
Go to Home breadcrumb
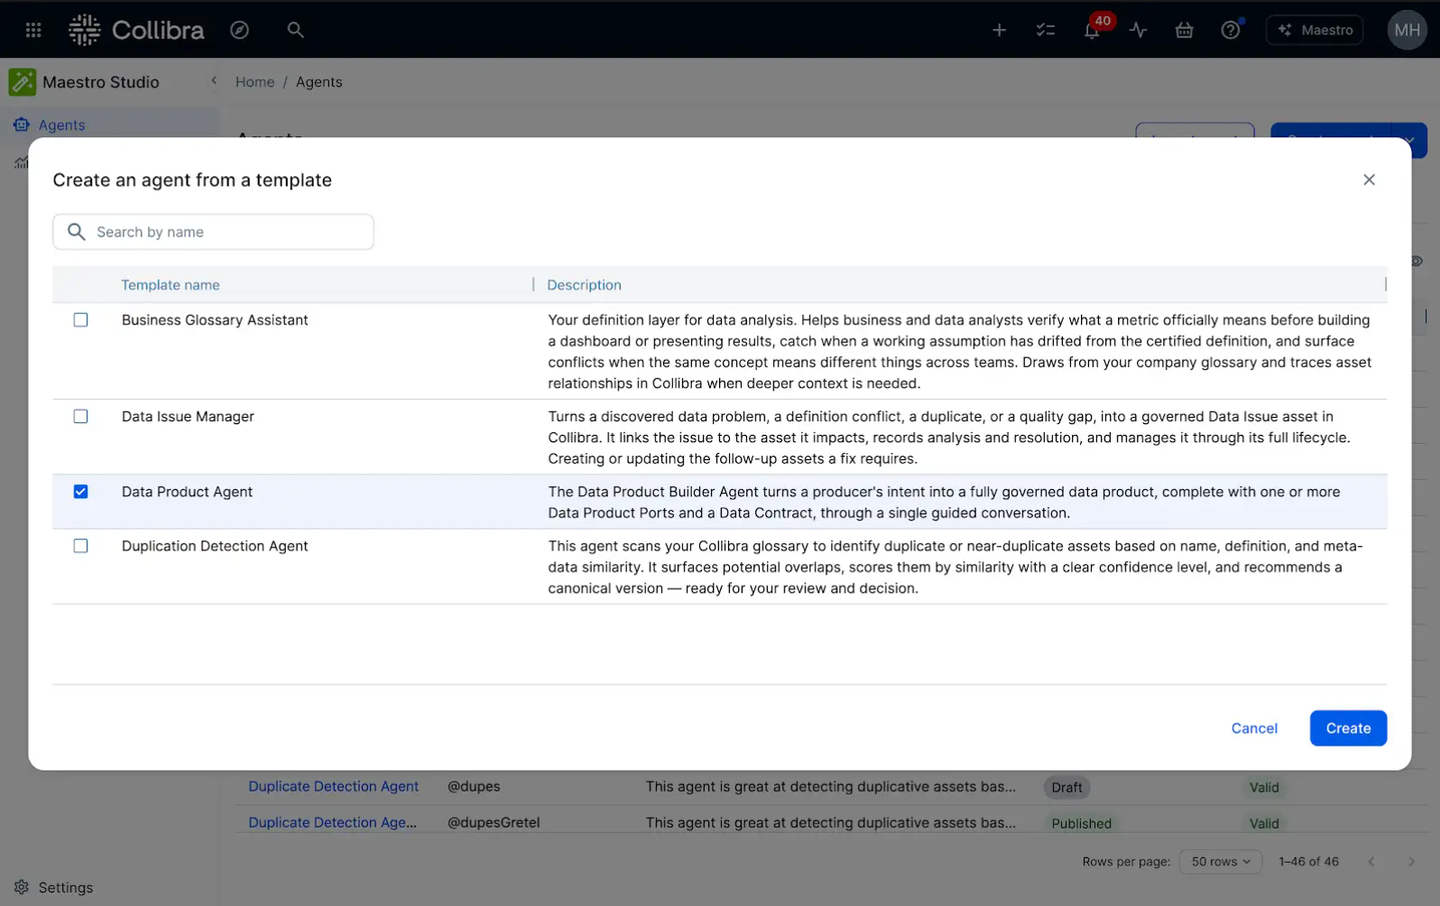pyautogui.click(x=255, y=82)
